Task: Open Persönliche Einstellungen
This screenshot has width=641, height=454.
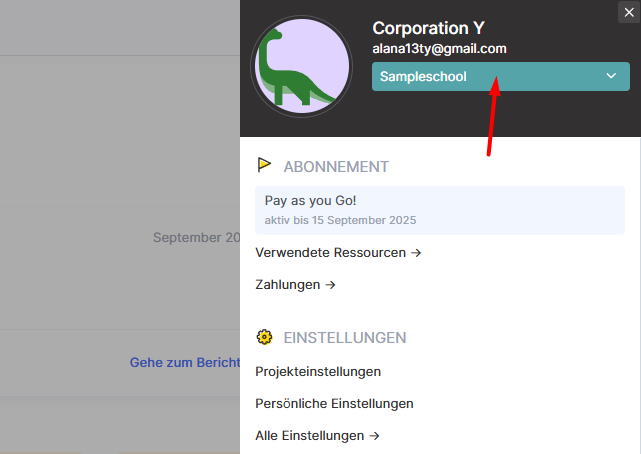Action: point(334,404)
